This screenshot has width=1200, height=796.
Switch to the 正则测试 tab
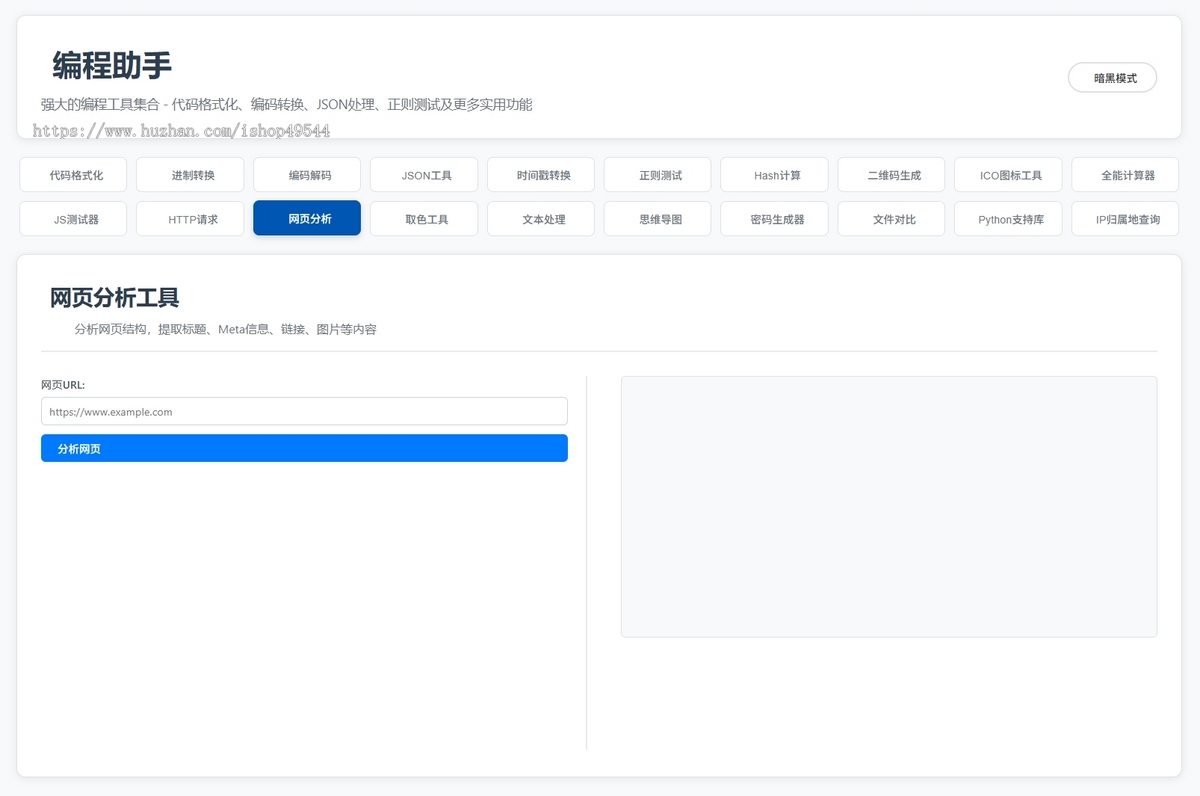pos(658,175)
